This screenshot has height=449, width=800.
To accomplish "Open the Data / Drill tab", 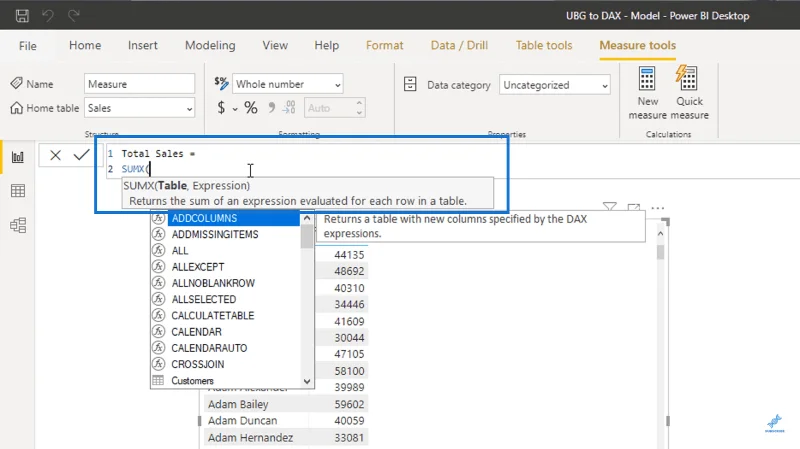I will coord(459,45).
